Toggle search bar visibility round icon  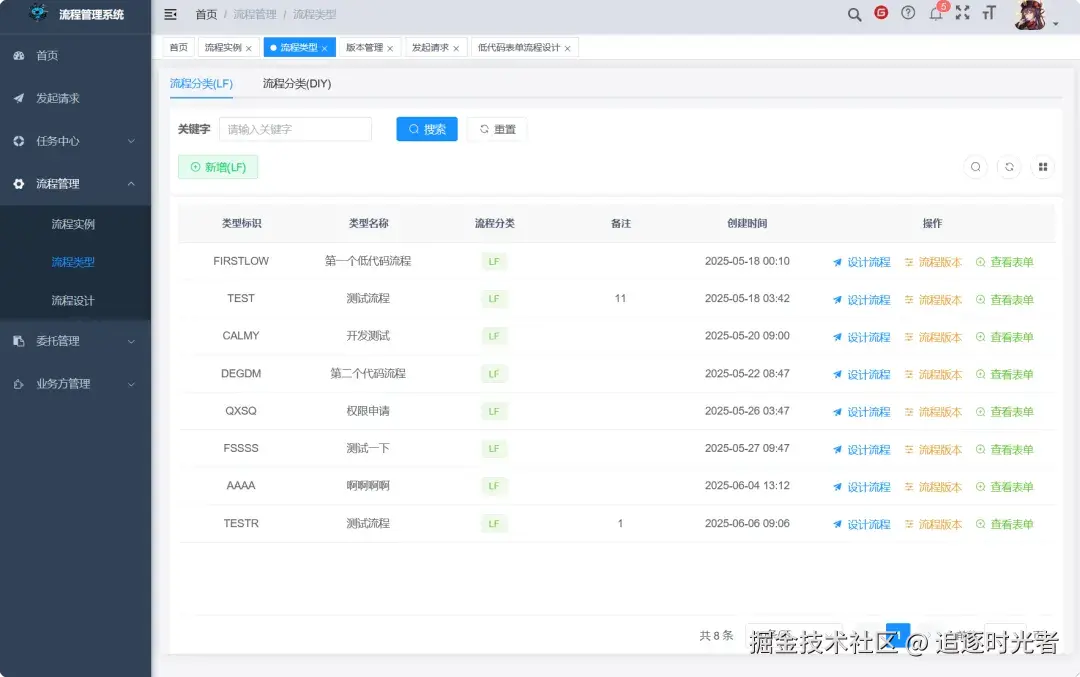coord(976,167)
